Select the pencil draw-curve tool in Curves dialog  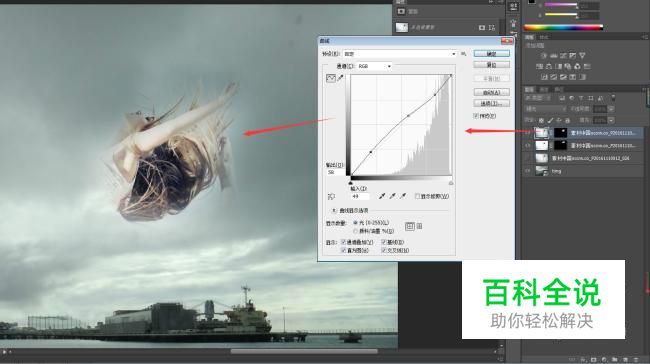(340, 78)
